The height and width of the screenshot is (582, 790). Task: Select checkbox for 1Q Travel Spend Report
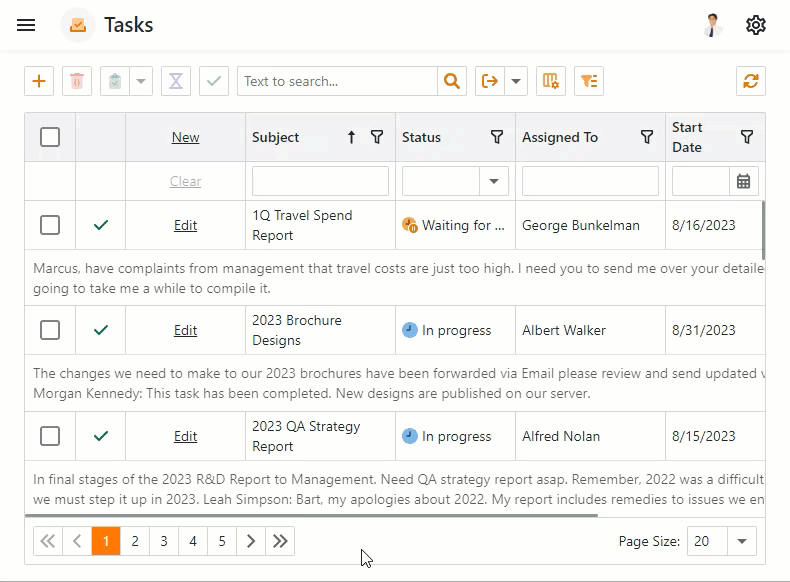pyautogui.click(x=50, y=225)
